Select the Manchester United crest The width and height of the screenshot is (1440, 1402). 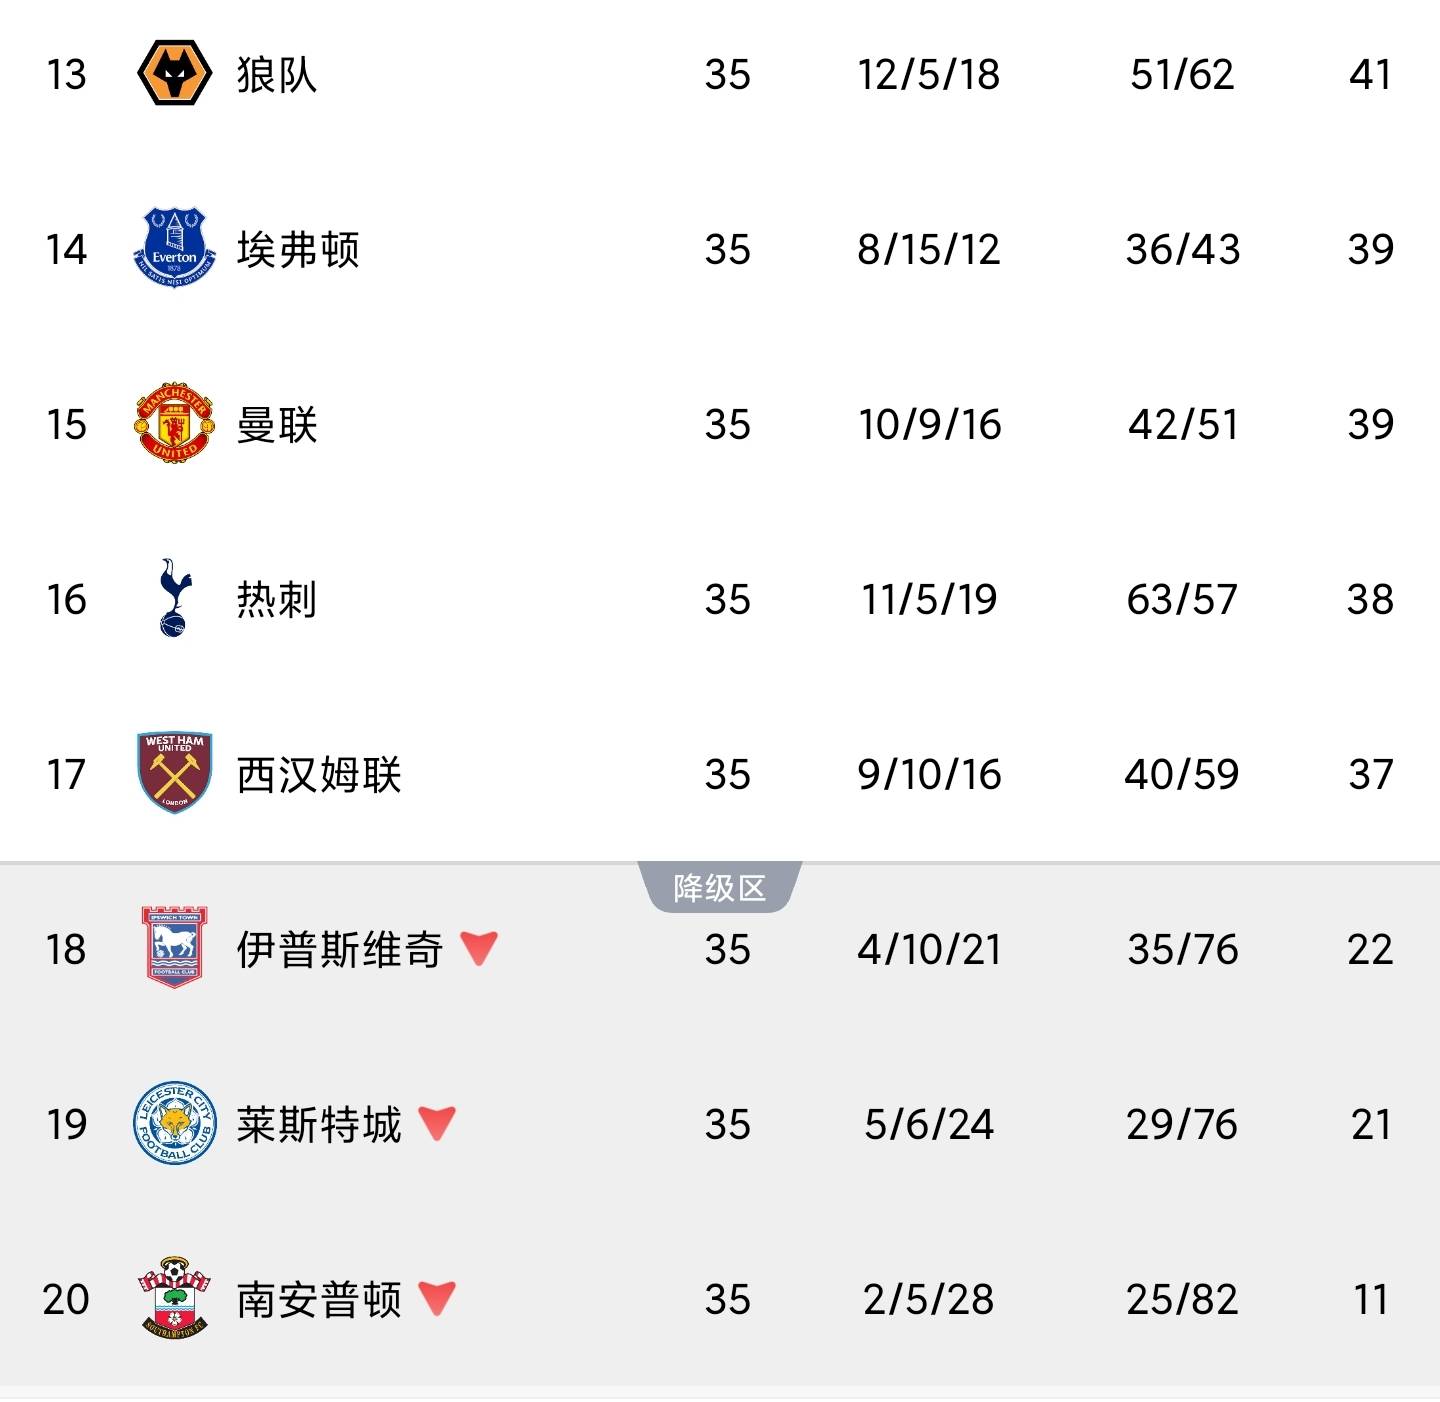tap(174, 424)
